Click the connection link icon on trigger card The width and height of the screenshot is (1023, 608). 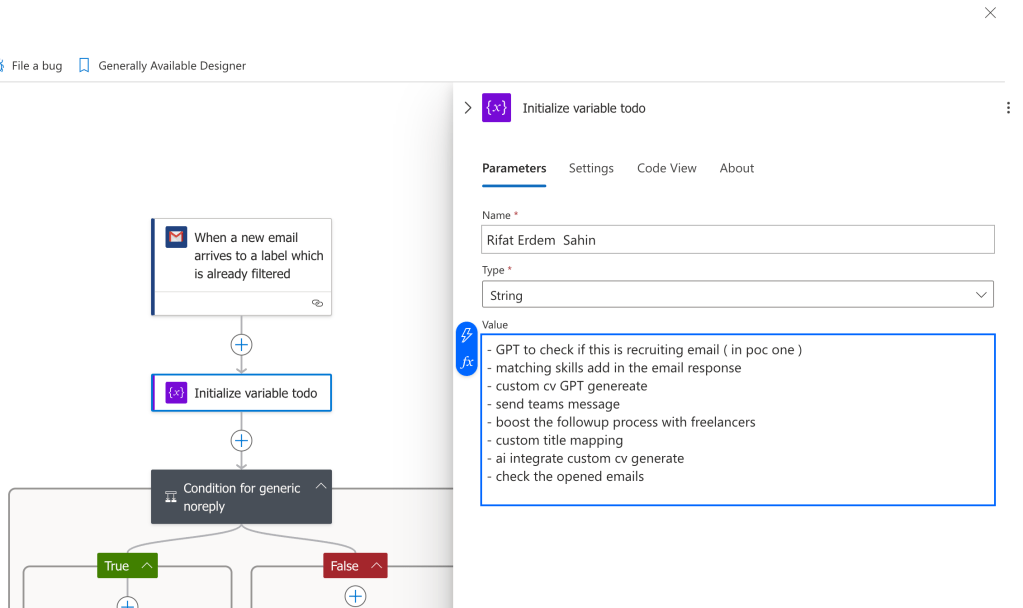click(x=317, y=303)
